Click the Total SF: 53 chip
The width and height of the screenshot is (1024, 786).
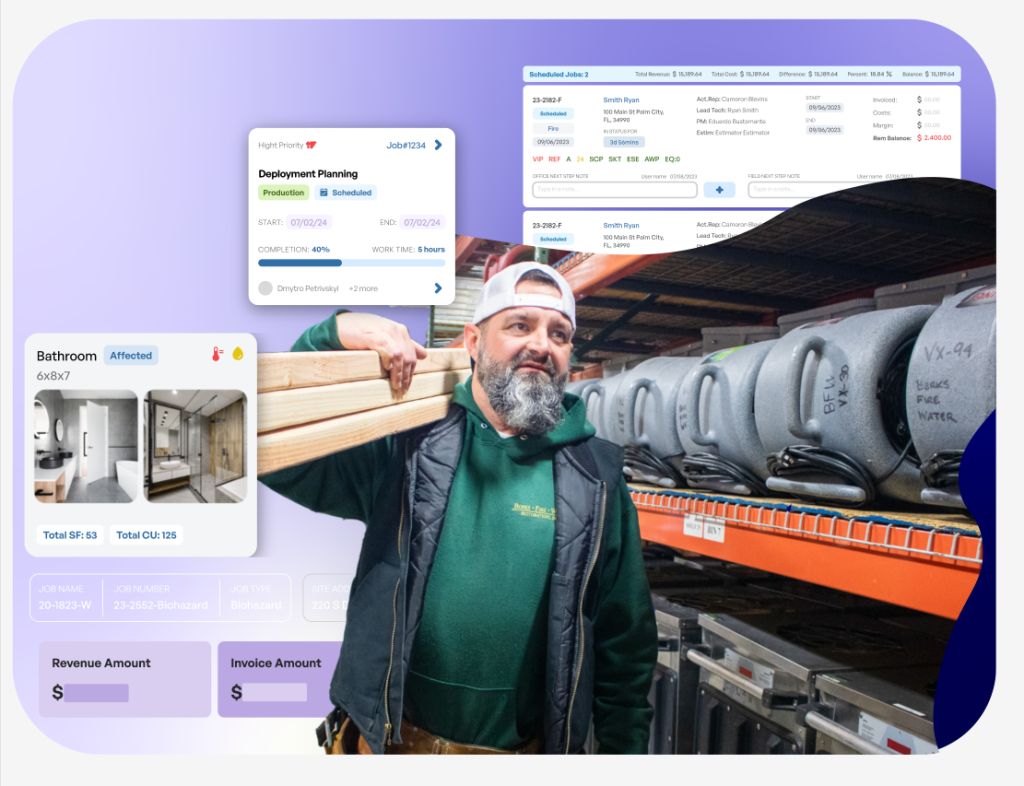click(70, 535)
